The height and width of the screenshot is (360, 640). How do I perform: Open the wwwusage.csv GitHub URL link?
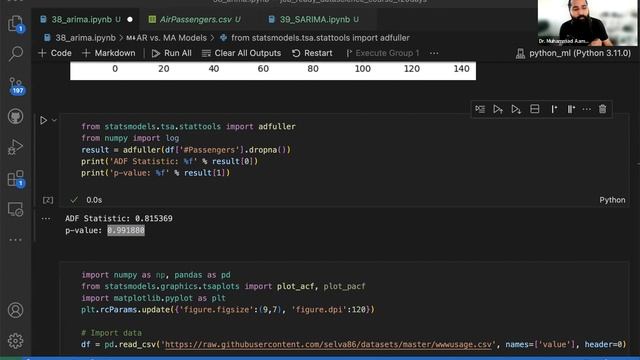click(x=328, y=344)
